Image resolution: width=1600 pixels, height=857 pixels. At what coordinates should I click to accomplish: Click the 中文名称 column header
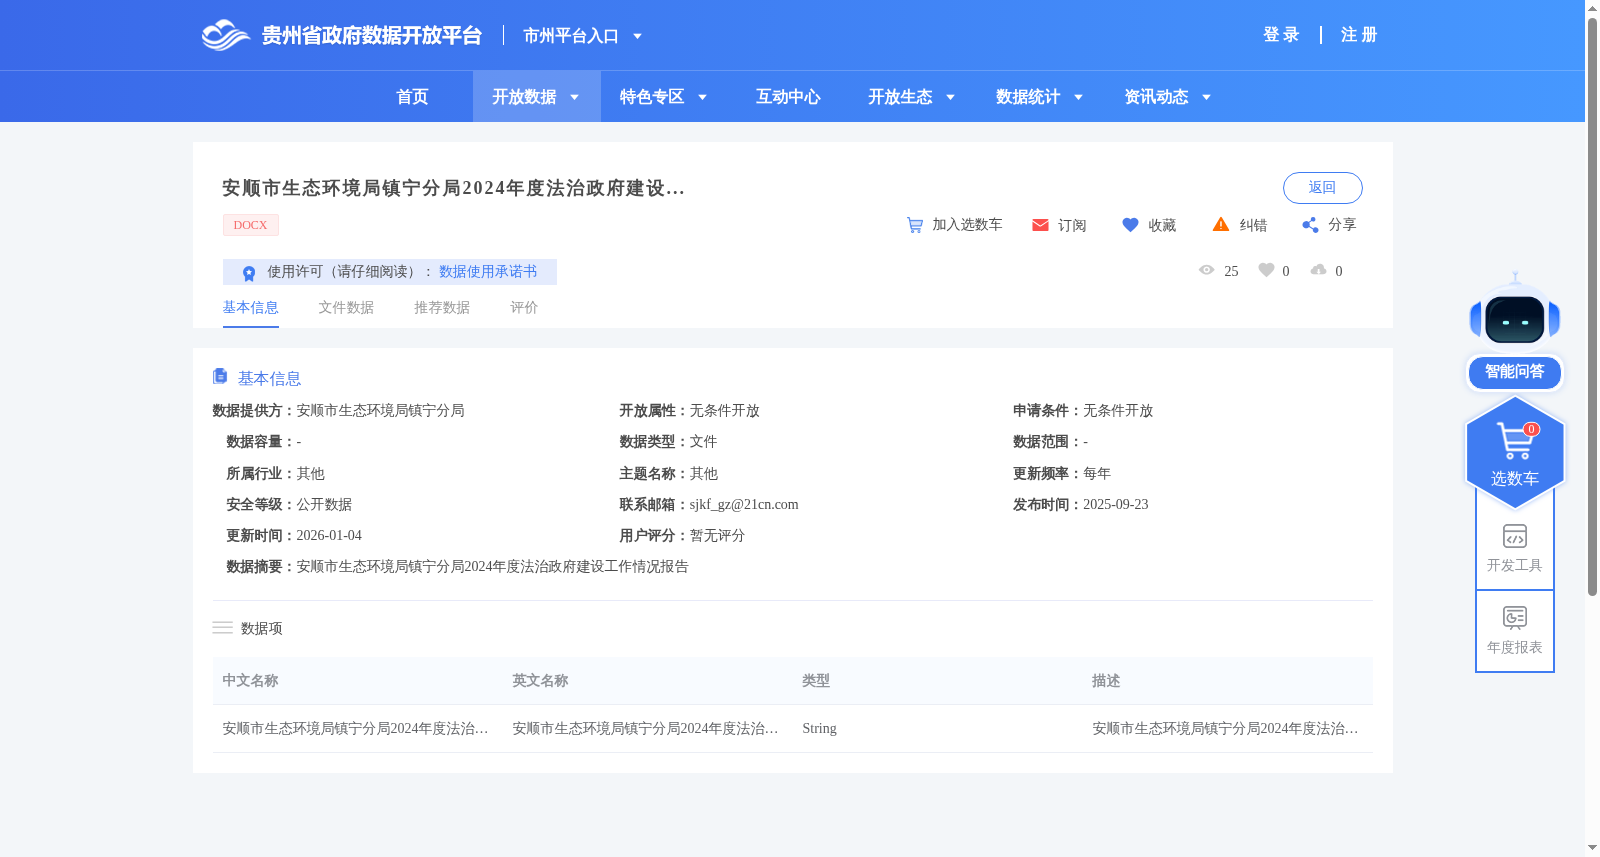pyautogui.click(x=250, y=681)
